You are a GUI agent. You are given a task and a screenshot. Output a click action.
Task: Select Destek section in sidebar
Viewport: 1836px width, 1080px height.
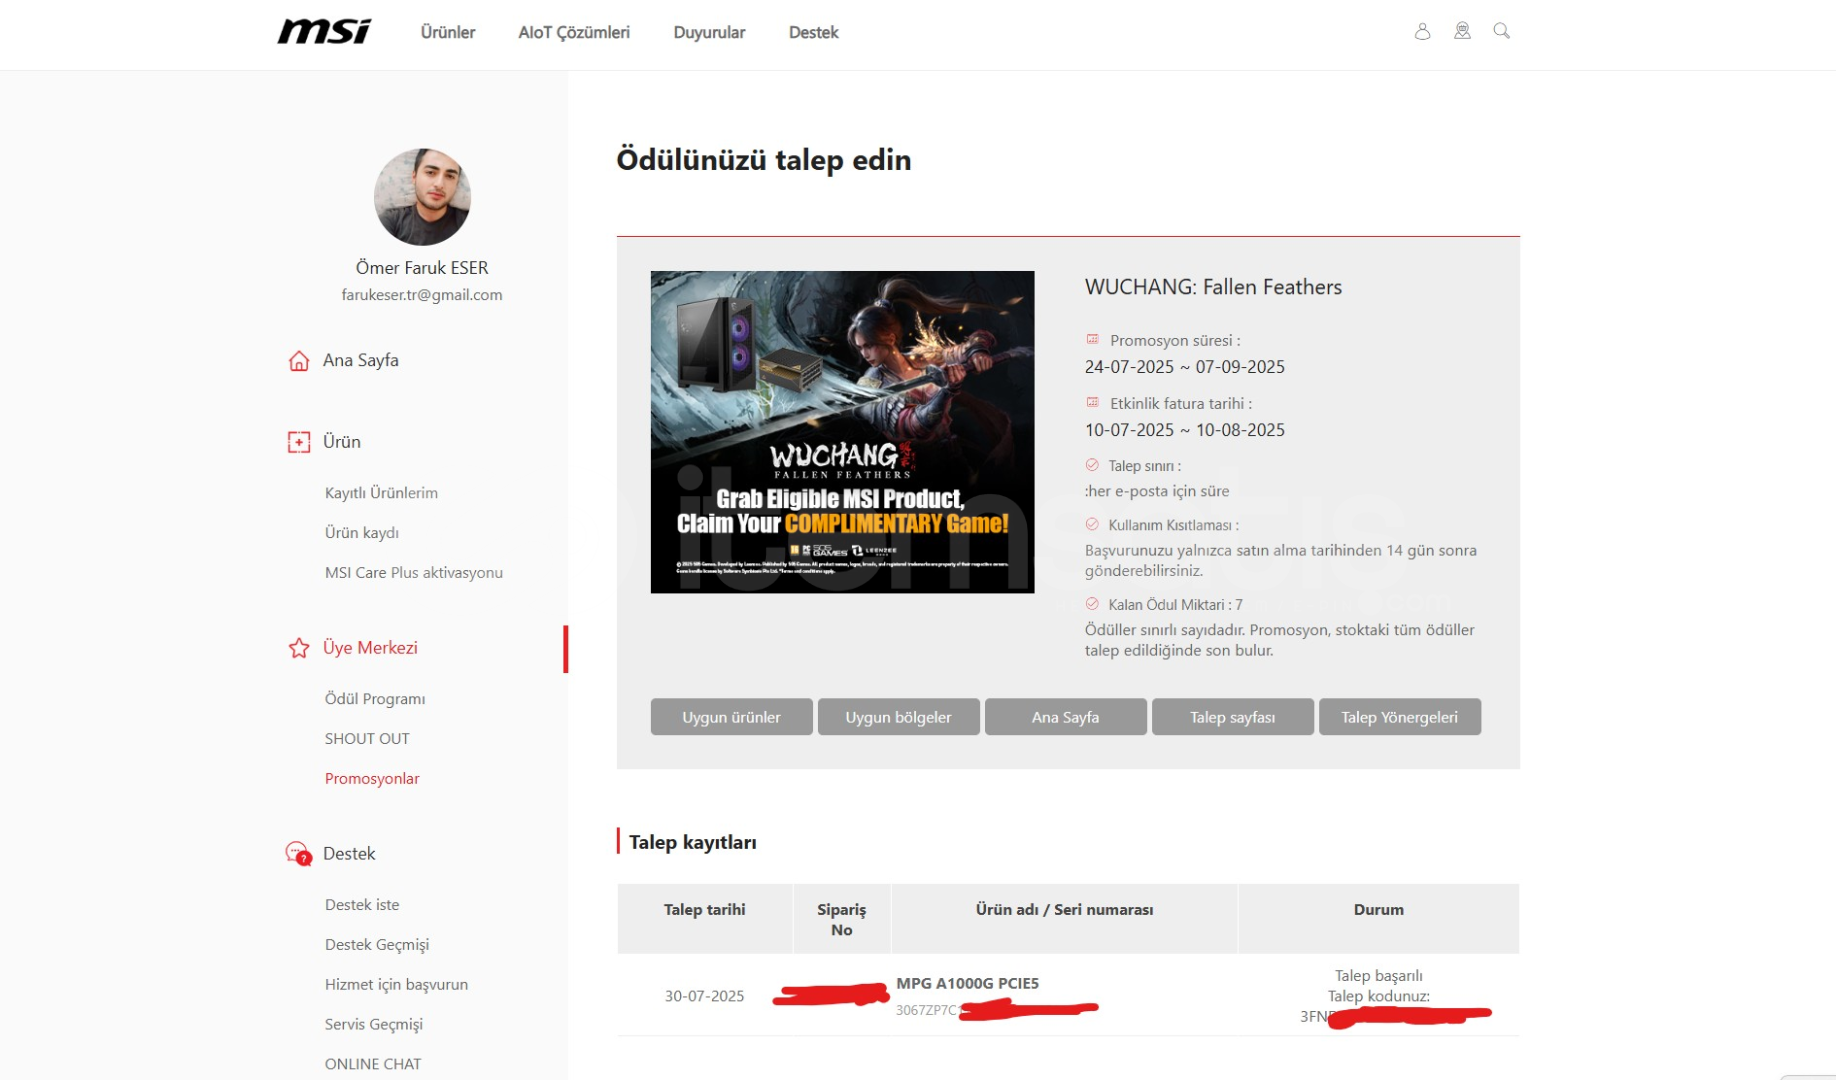point(349,854)
